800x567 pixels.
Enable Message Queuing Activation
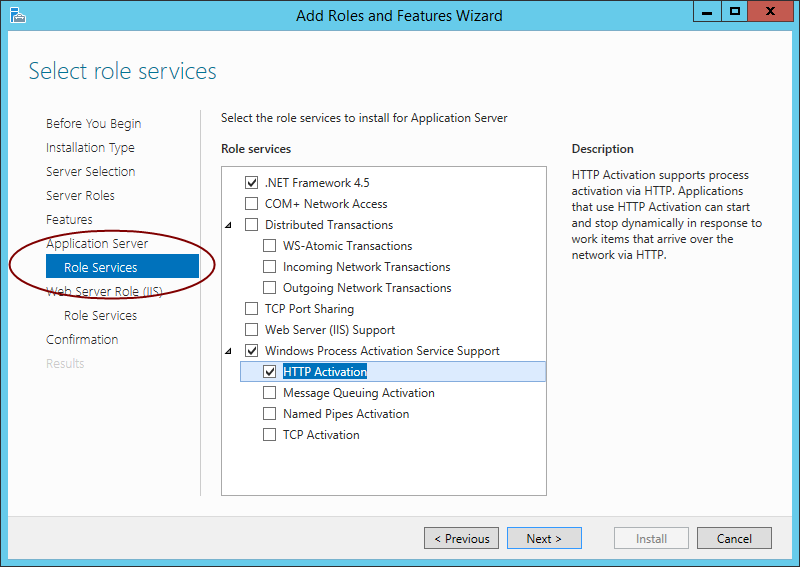click(269, 392)
